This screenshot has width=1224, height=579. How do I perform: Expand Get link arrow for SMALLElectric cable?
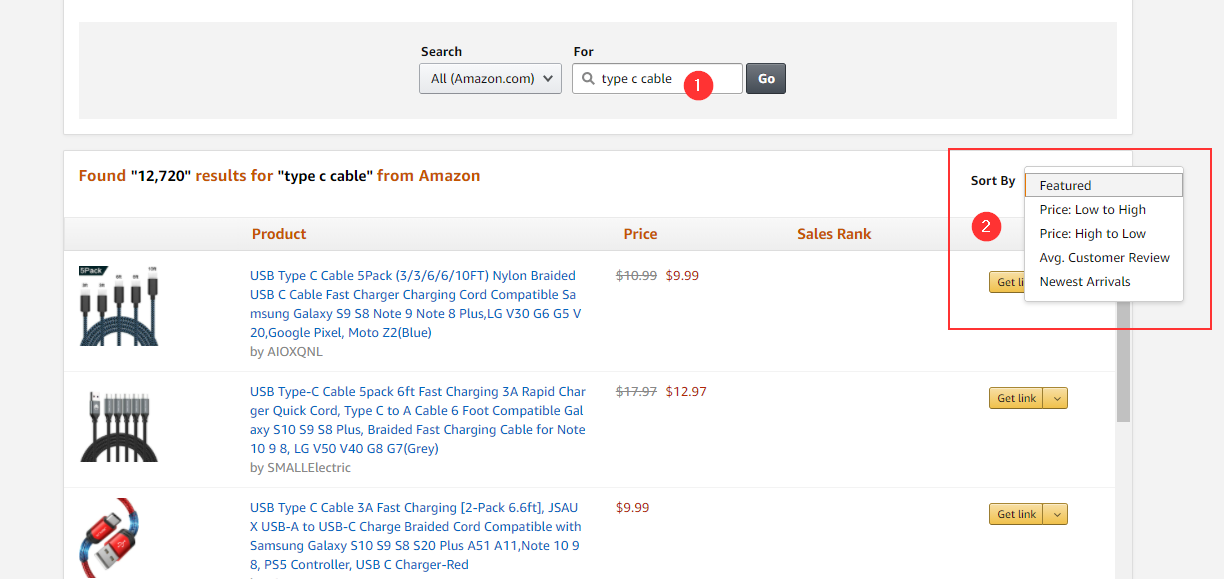coord(1057,399)
